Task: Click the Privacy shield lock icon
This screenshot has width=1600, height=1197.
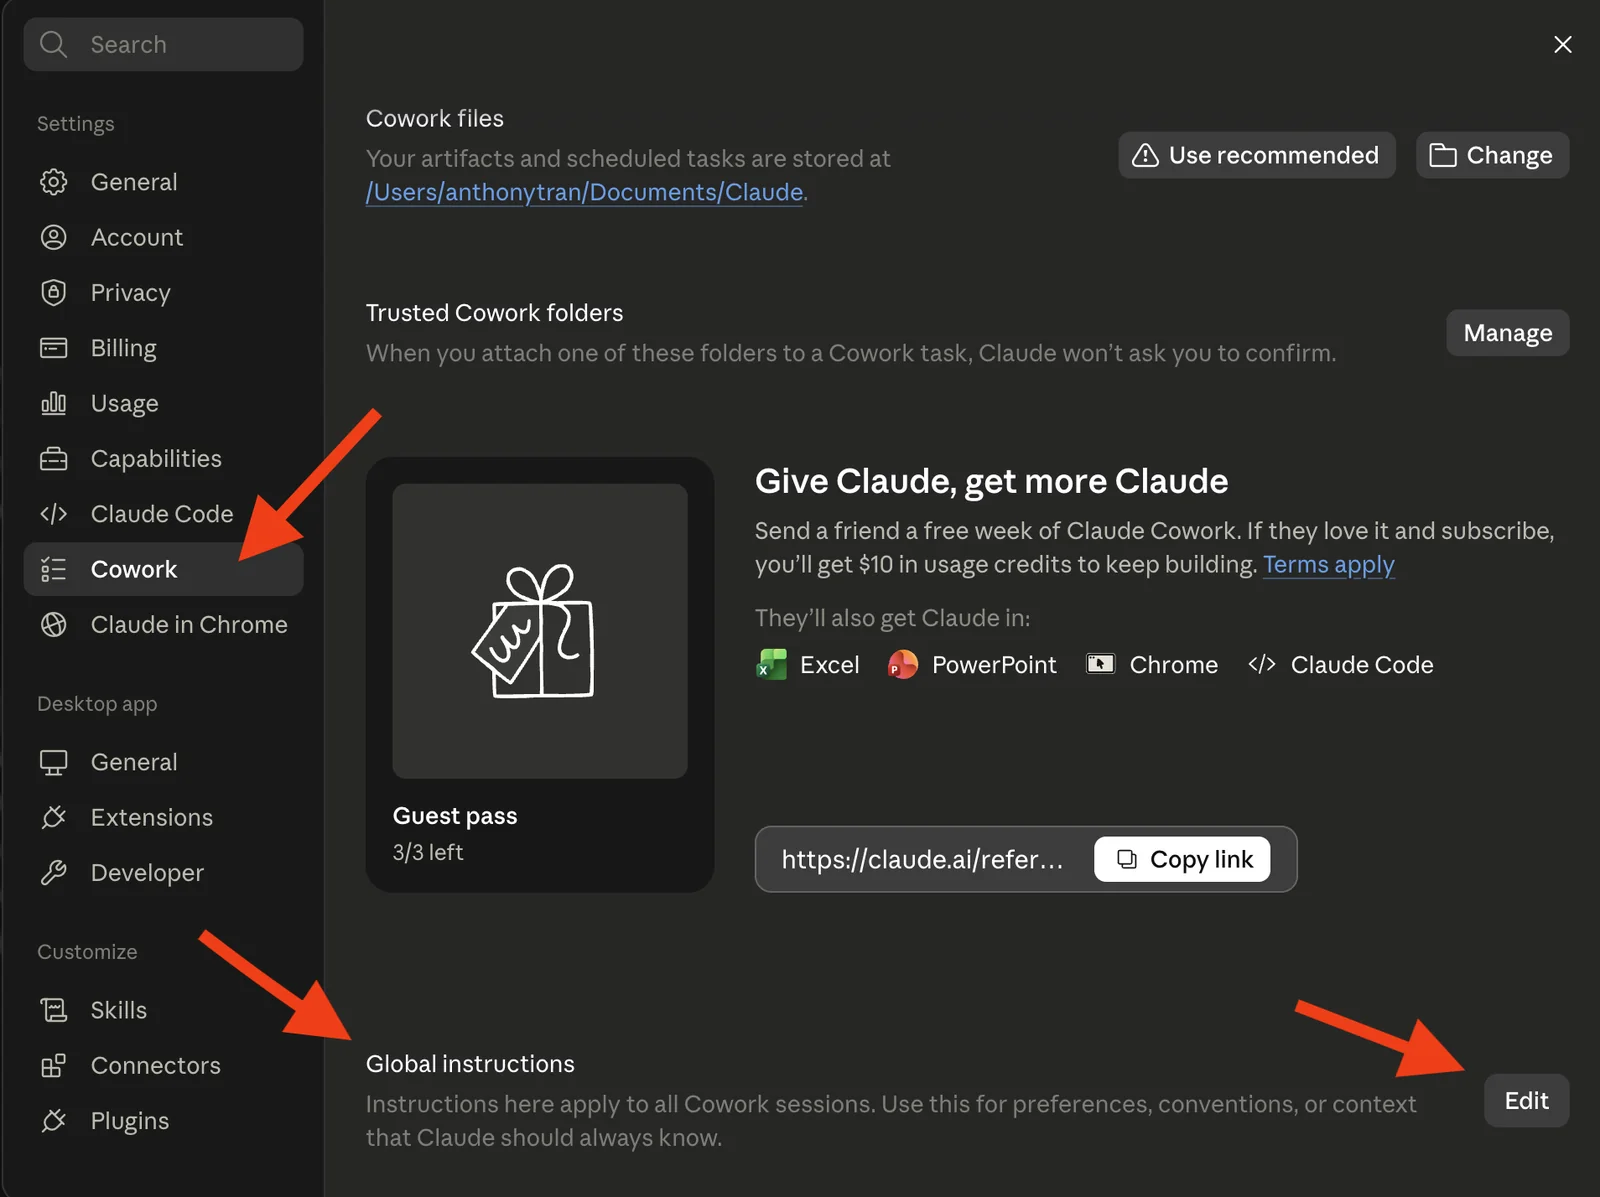Action: 53,292
